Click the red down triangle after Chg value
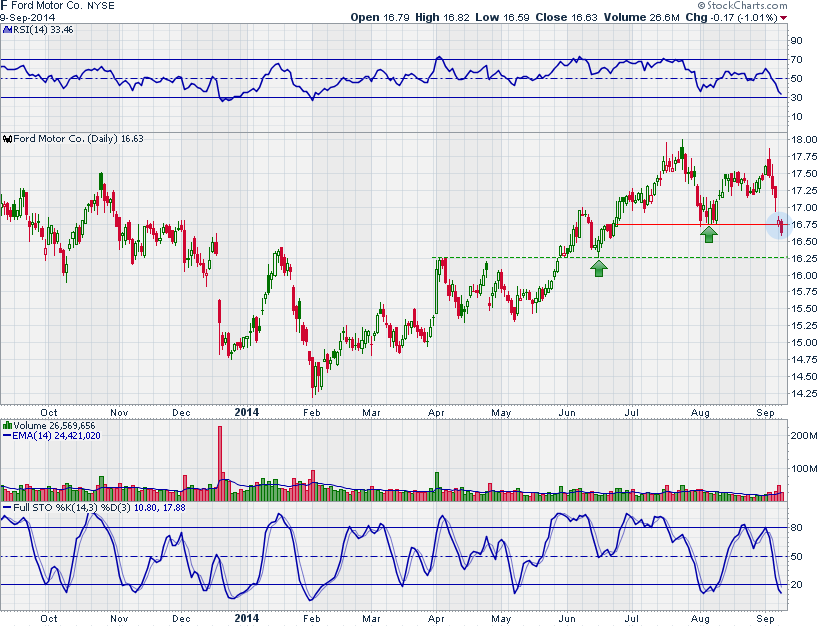Screen dimensions: 817x626 pos(784,18)
